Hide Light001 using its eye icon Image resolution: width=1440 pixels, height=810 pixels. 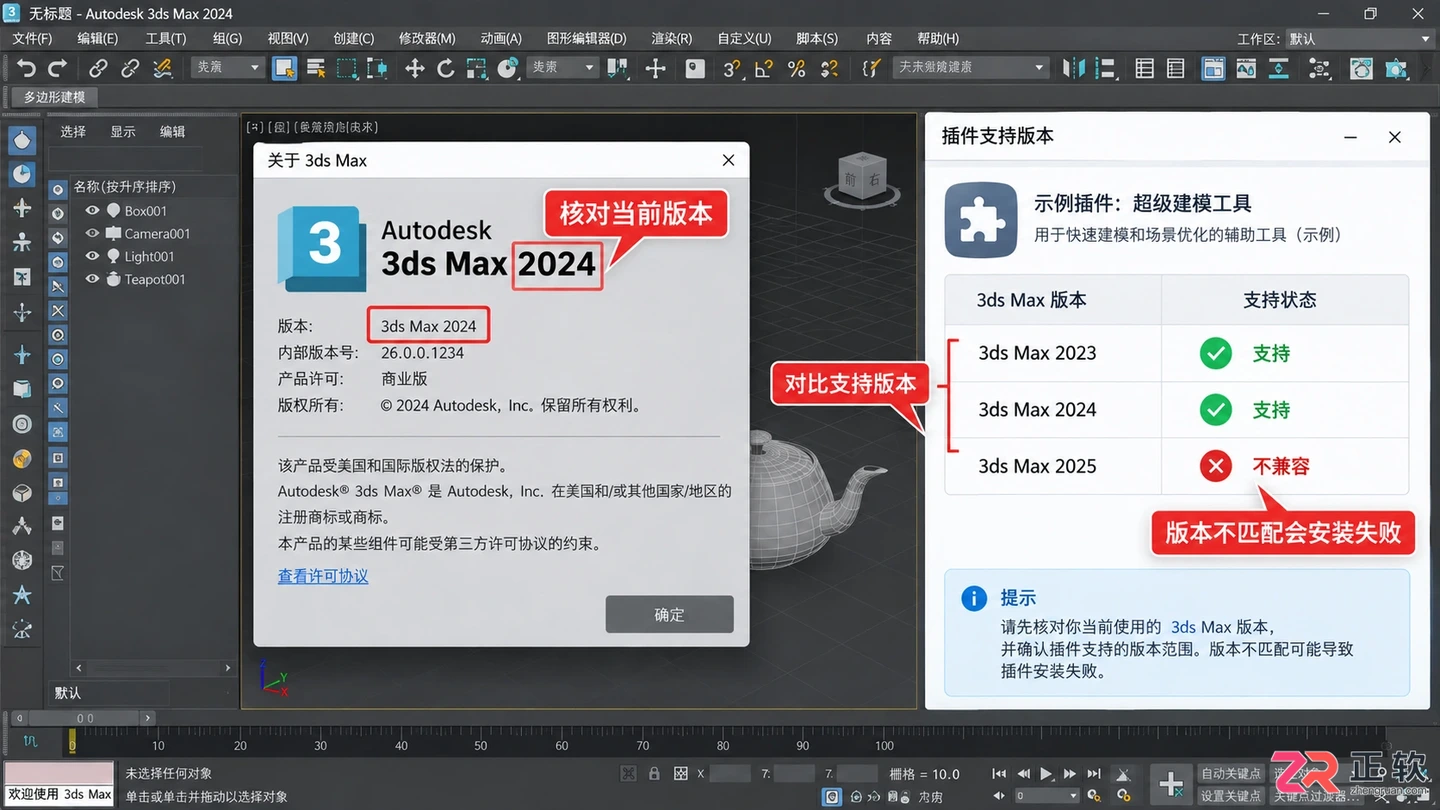click(92, 256)
